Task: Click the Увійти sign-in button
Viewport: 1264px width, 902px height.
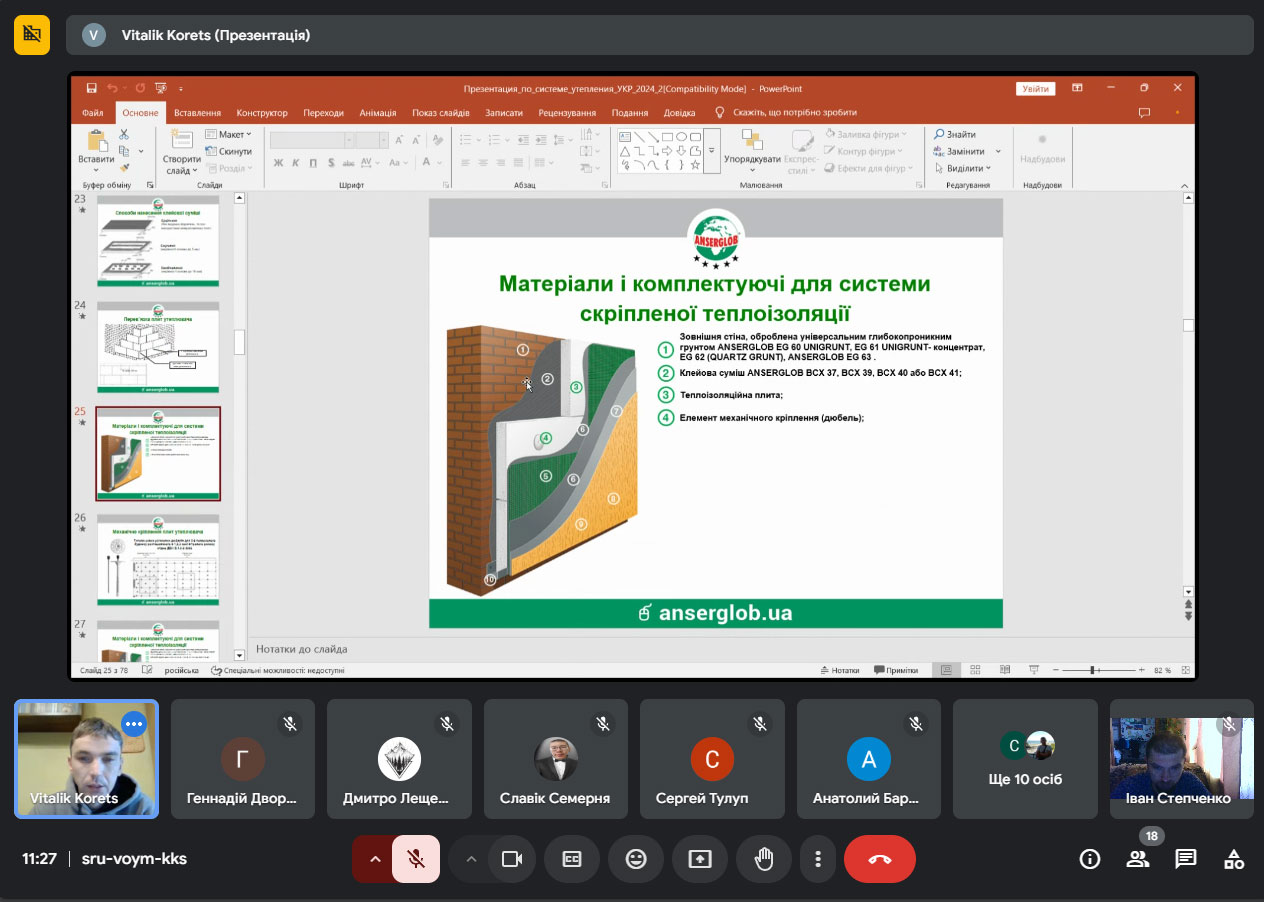Action: pyautogui.click(x=1035, y=88)
